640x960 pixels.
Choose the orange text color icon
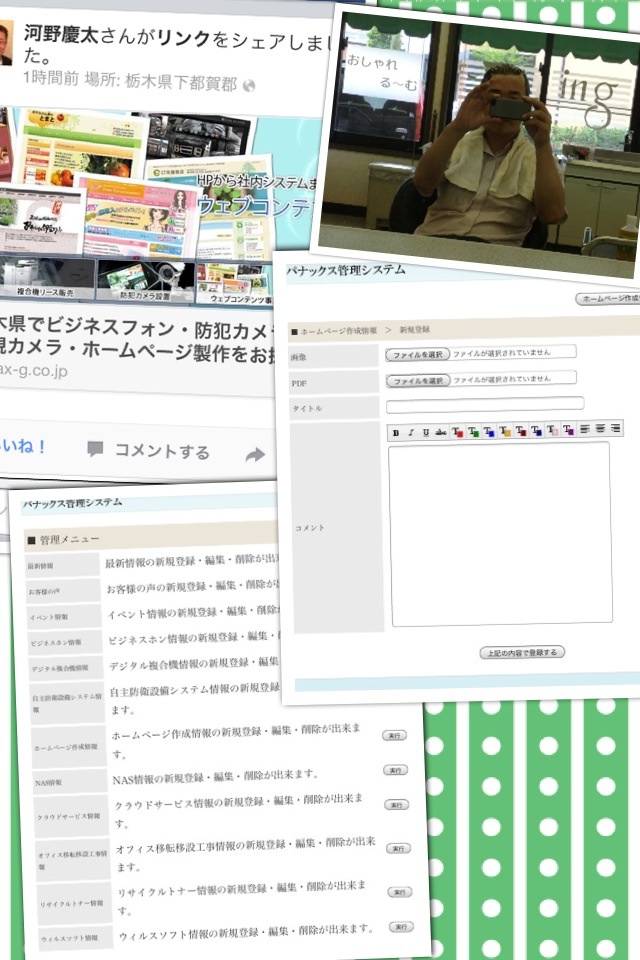[505, 430]
